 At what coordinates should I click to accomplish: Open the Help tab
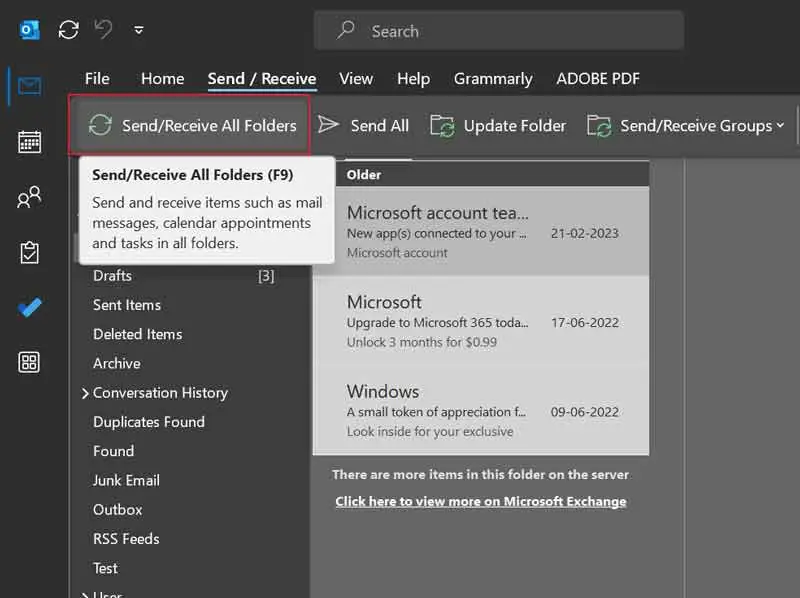[413, 79]
